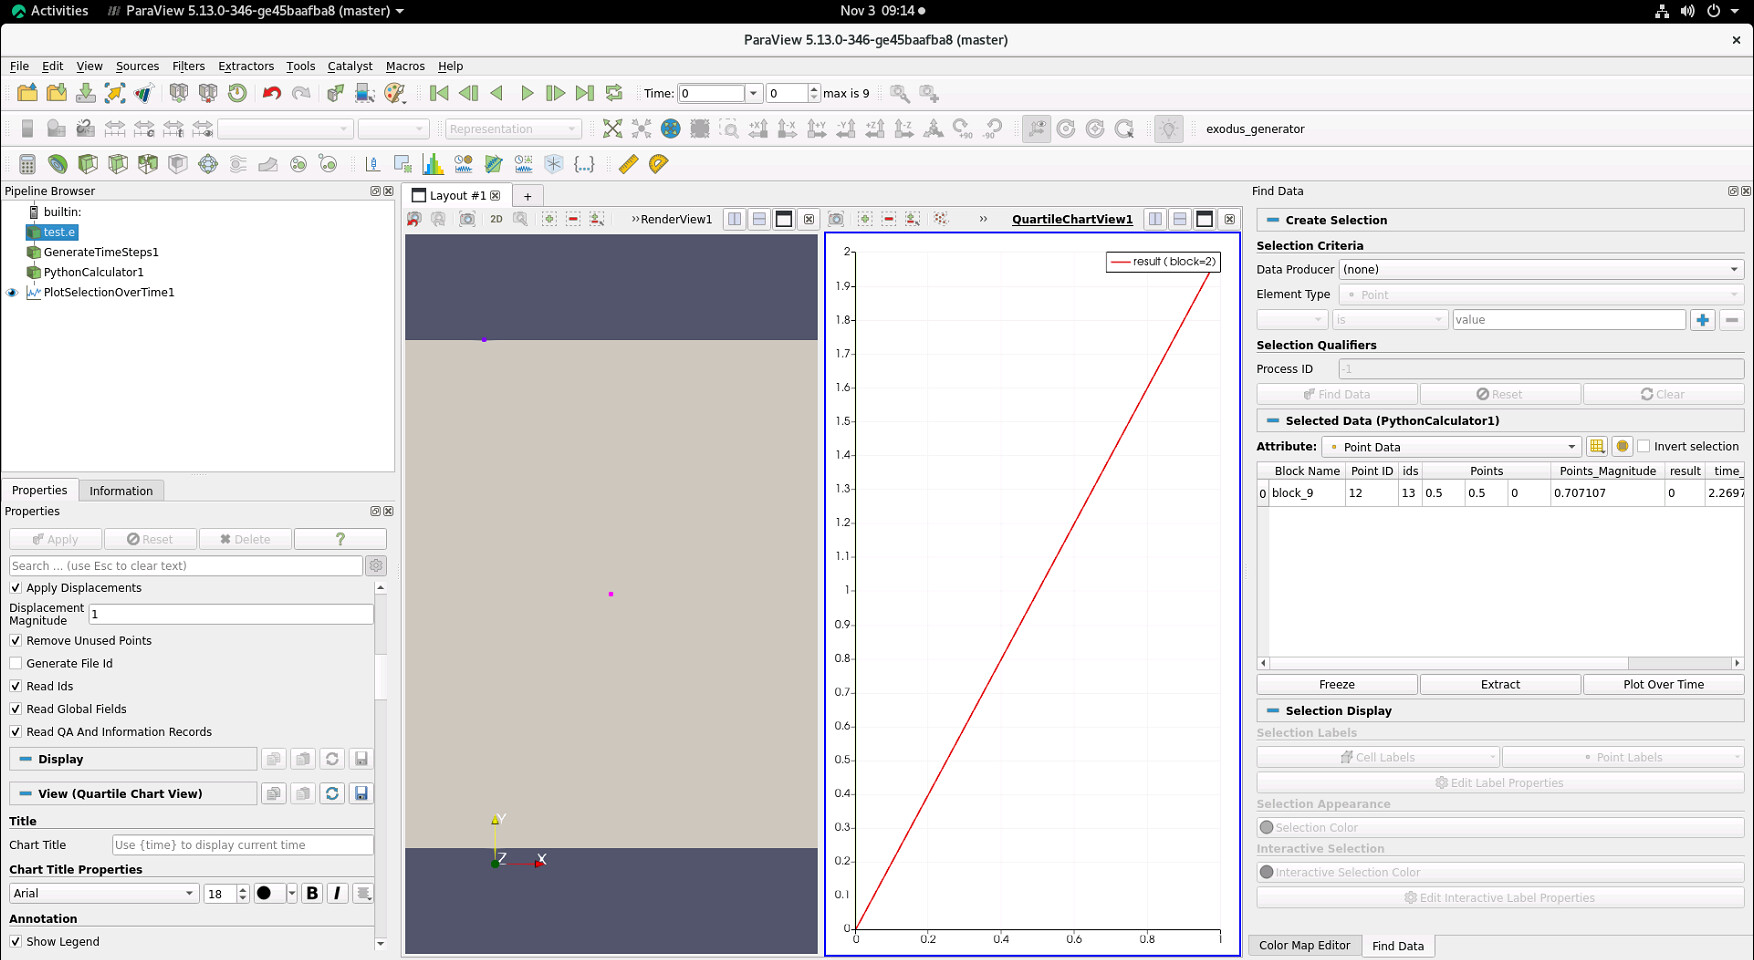The height and width of the screenshot is (960, 1754).
Task: Click the Extract button
Action: (1499, 684)
